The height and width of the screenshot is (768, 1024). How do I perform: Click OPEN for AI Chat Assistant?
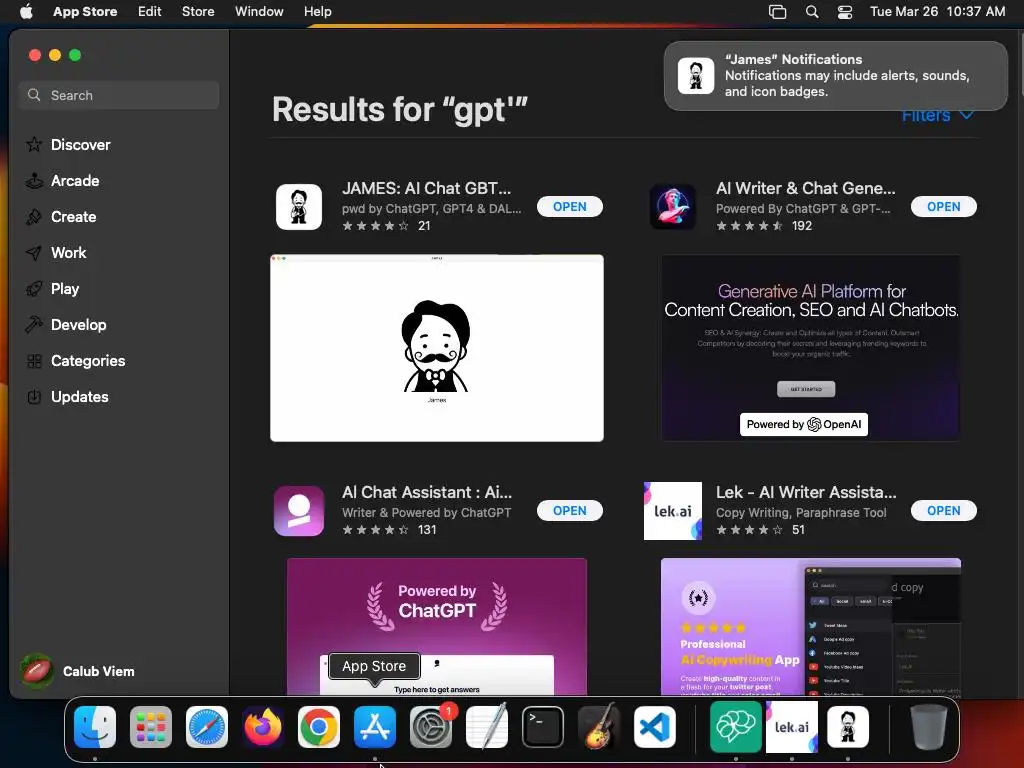(x=569, y=511)
